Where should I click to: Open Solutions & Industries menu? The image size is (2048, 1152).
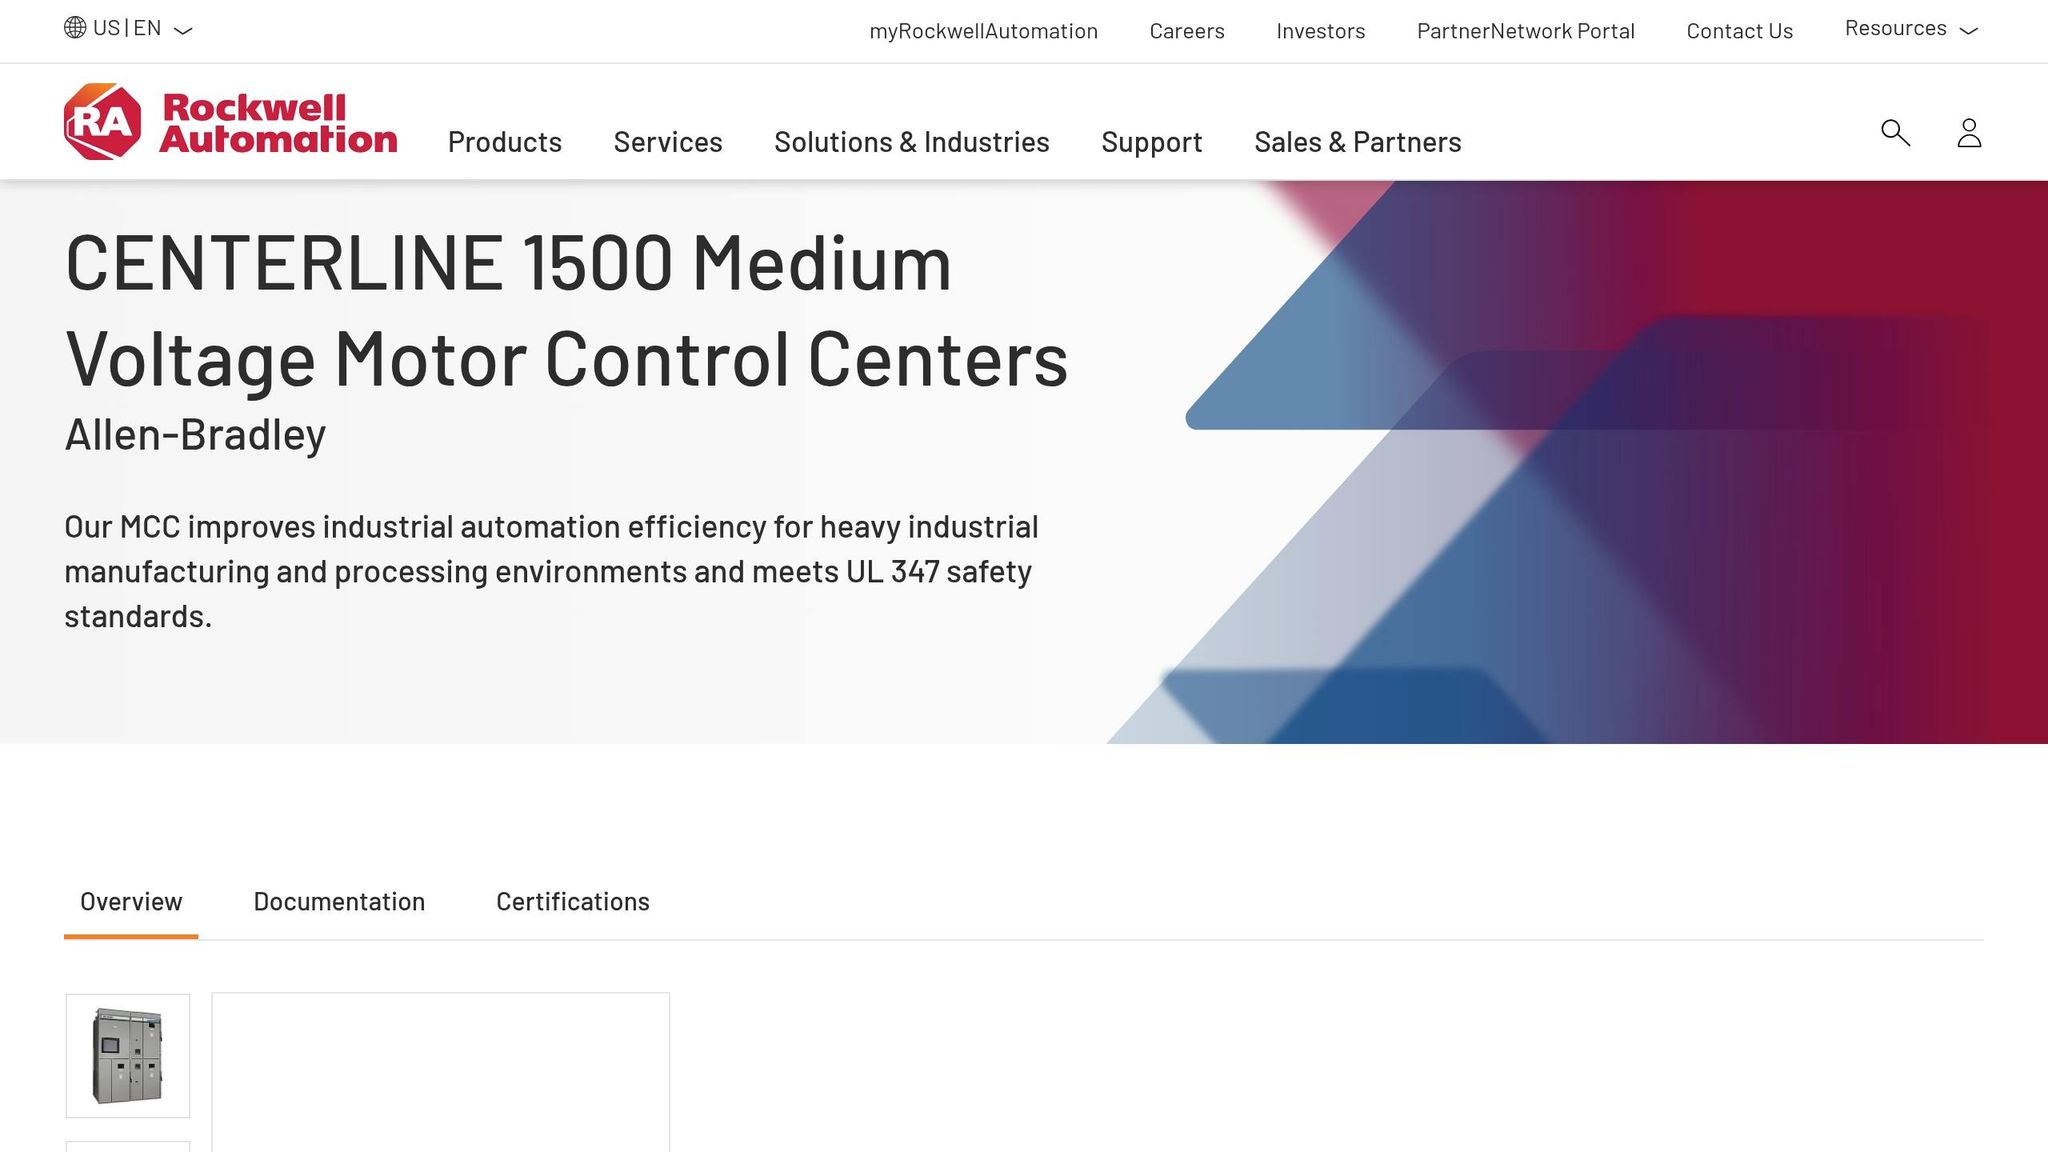point(912,142)
